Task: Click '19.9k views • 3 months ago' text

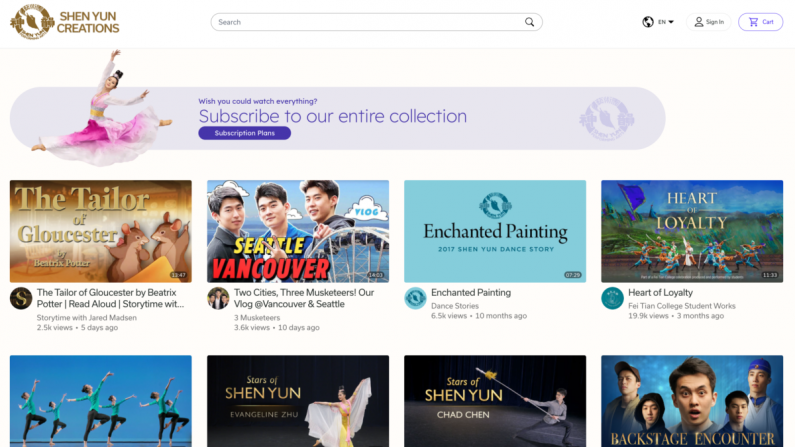Action: (676, 316)
